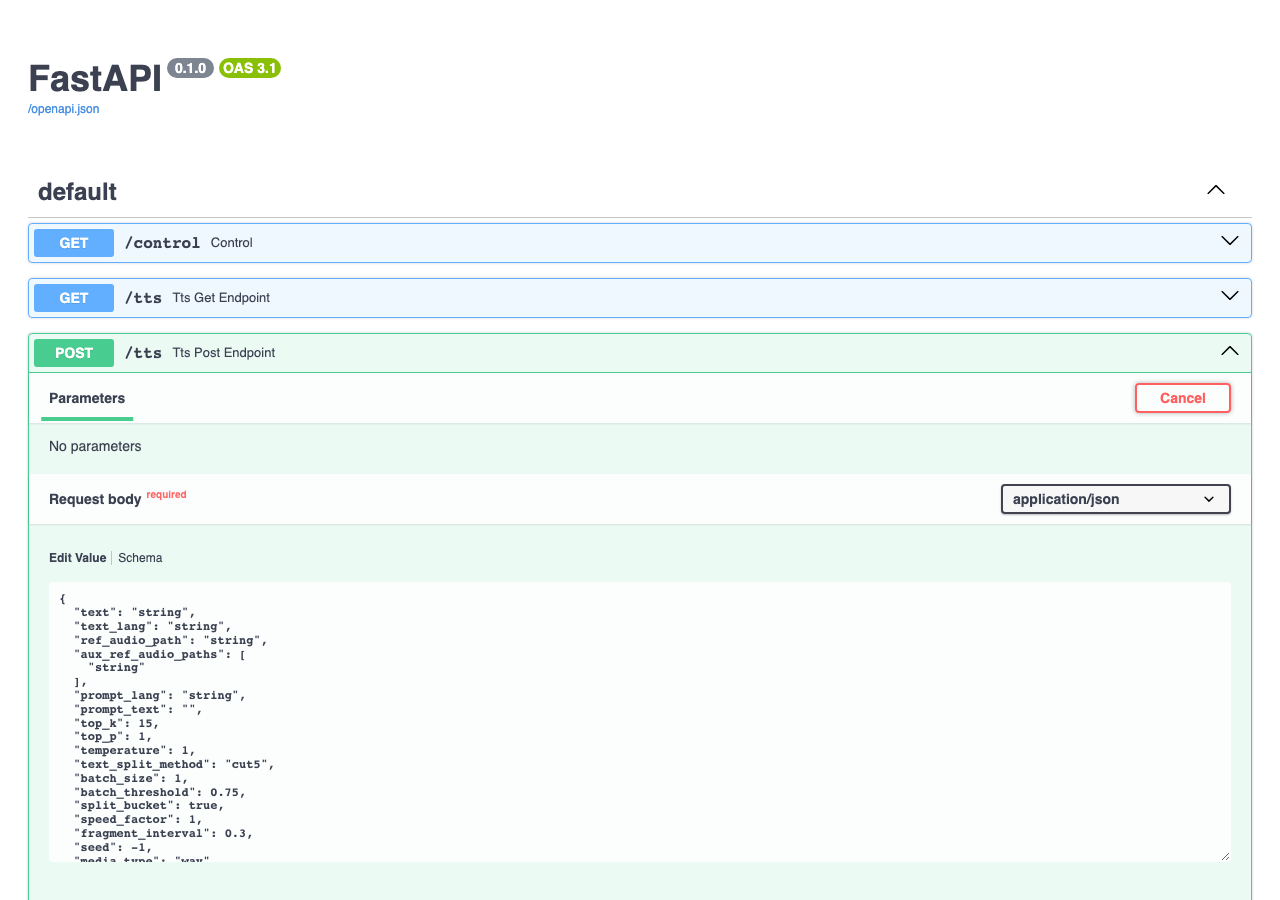Click the POST badge for /tts
Viewport: 1280px width, 900px height.
click(x=74, y=353)
